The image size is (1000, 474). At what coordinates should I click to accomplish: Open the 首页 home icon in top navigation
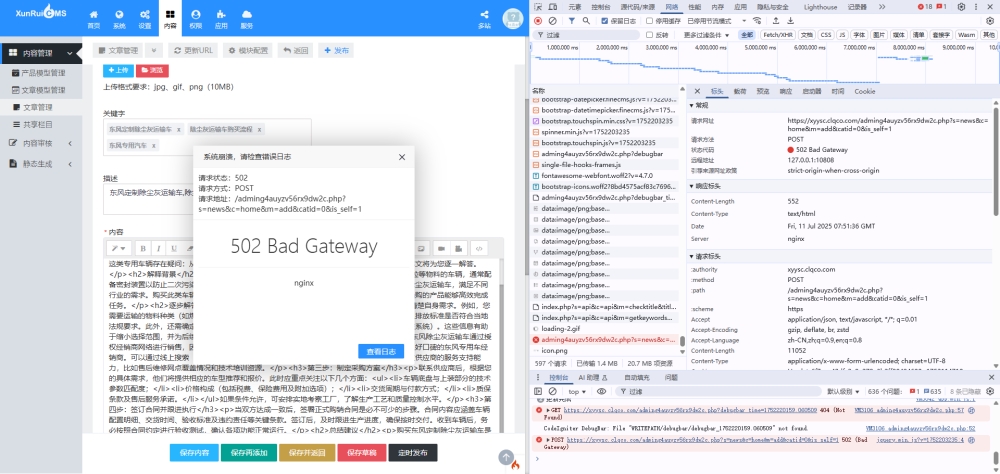coord(94,15)
